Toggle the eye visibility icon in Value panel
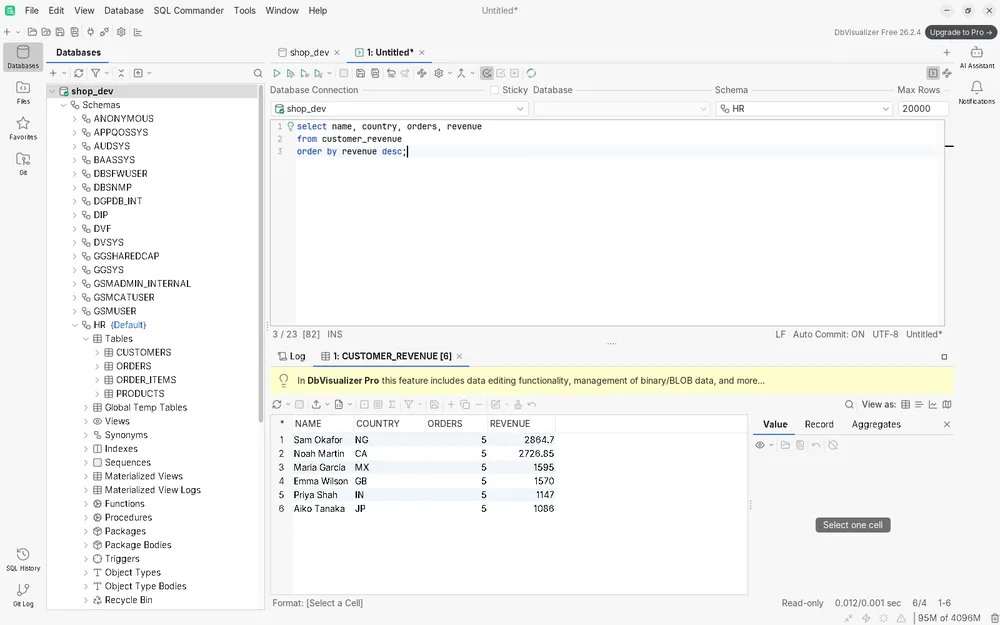The width and height of the screenshot is (1000, 625). 760,445
